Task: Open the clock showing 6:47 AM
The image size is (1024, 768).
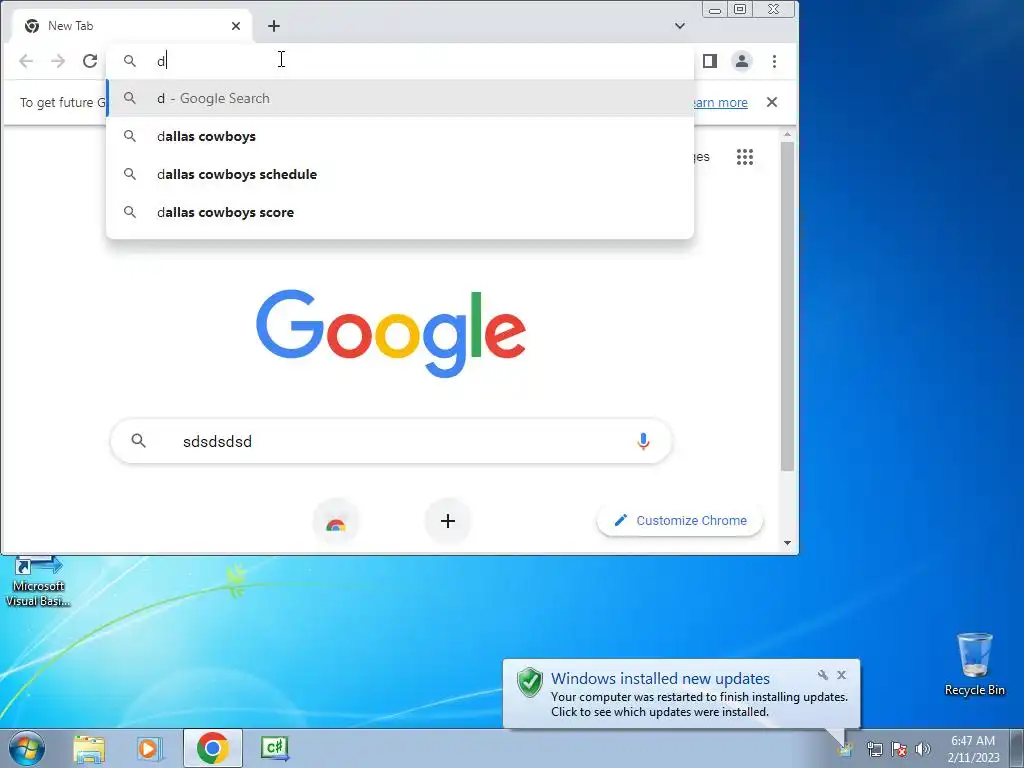Action: tap(973, 749)
